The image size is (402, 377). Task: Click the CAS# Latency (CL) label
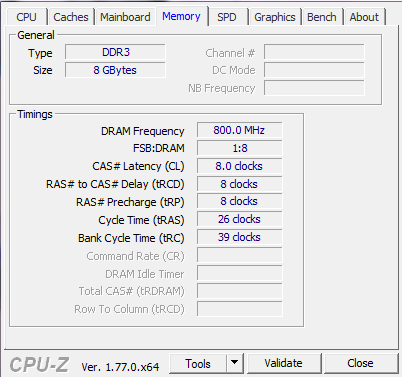point(138,166)
